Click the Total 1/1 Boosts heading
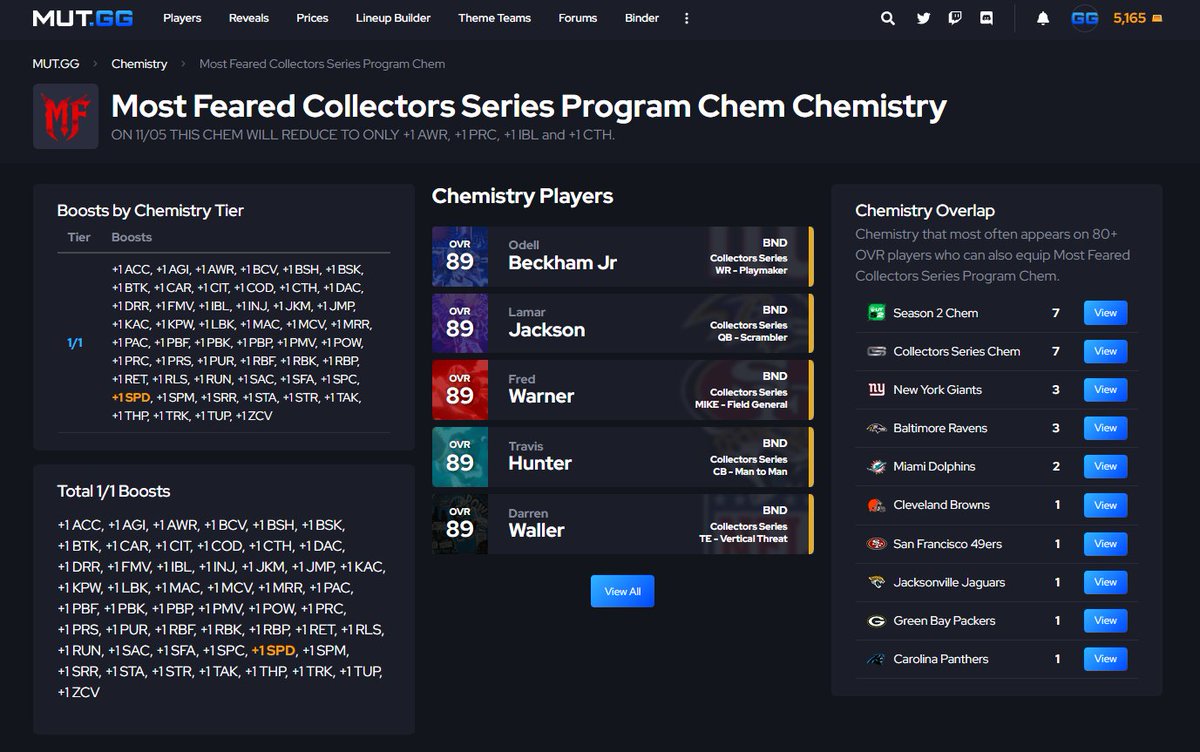 coord(113,491)
